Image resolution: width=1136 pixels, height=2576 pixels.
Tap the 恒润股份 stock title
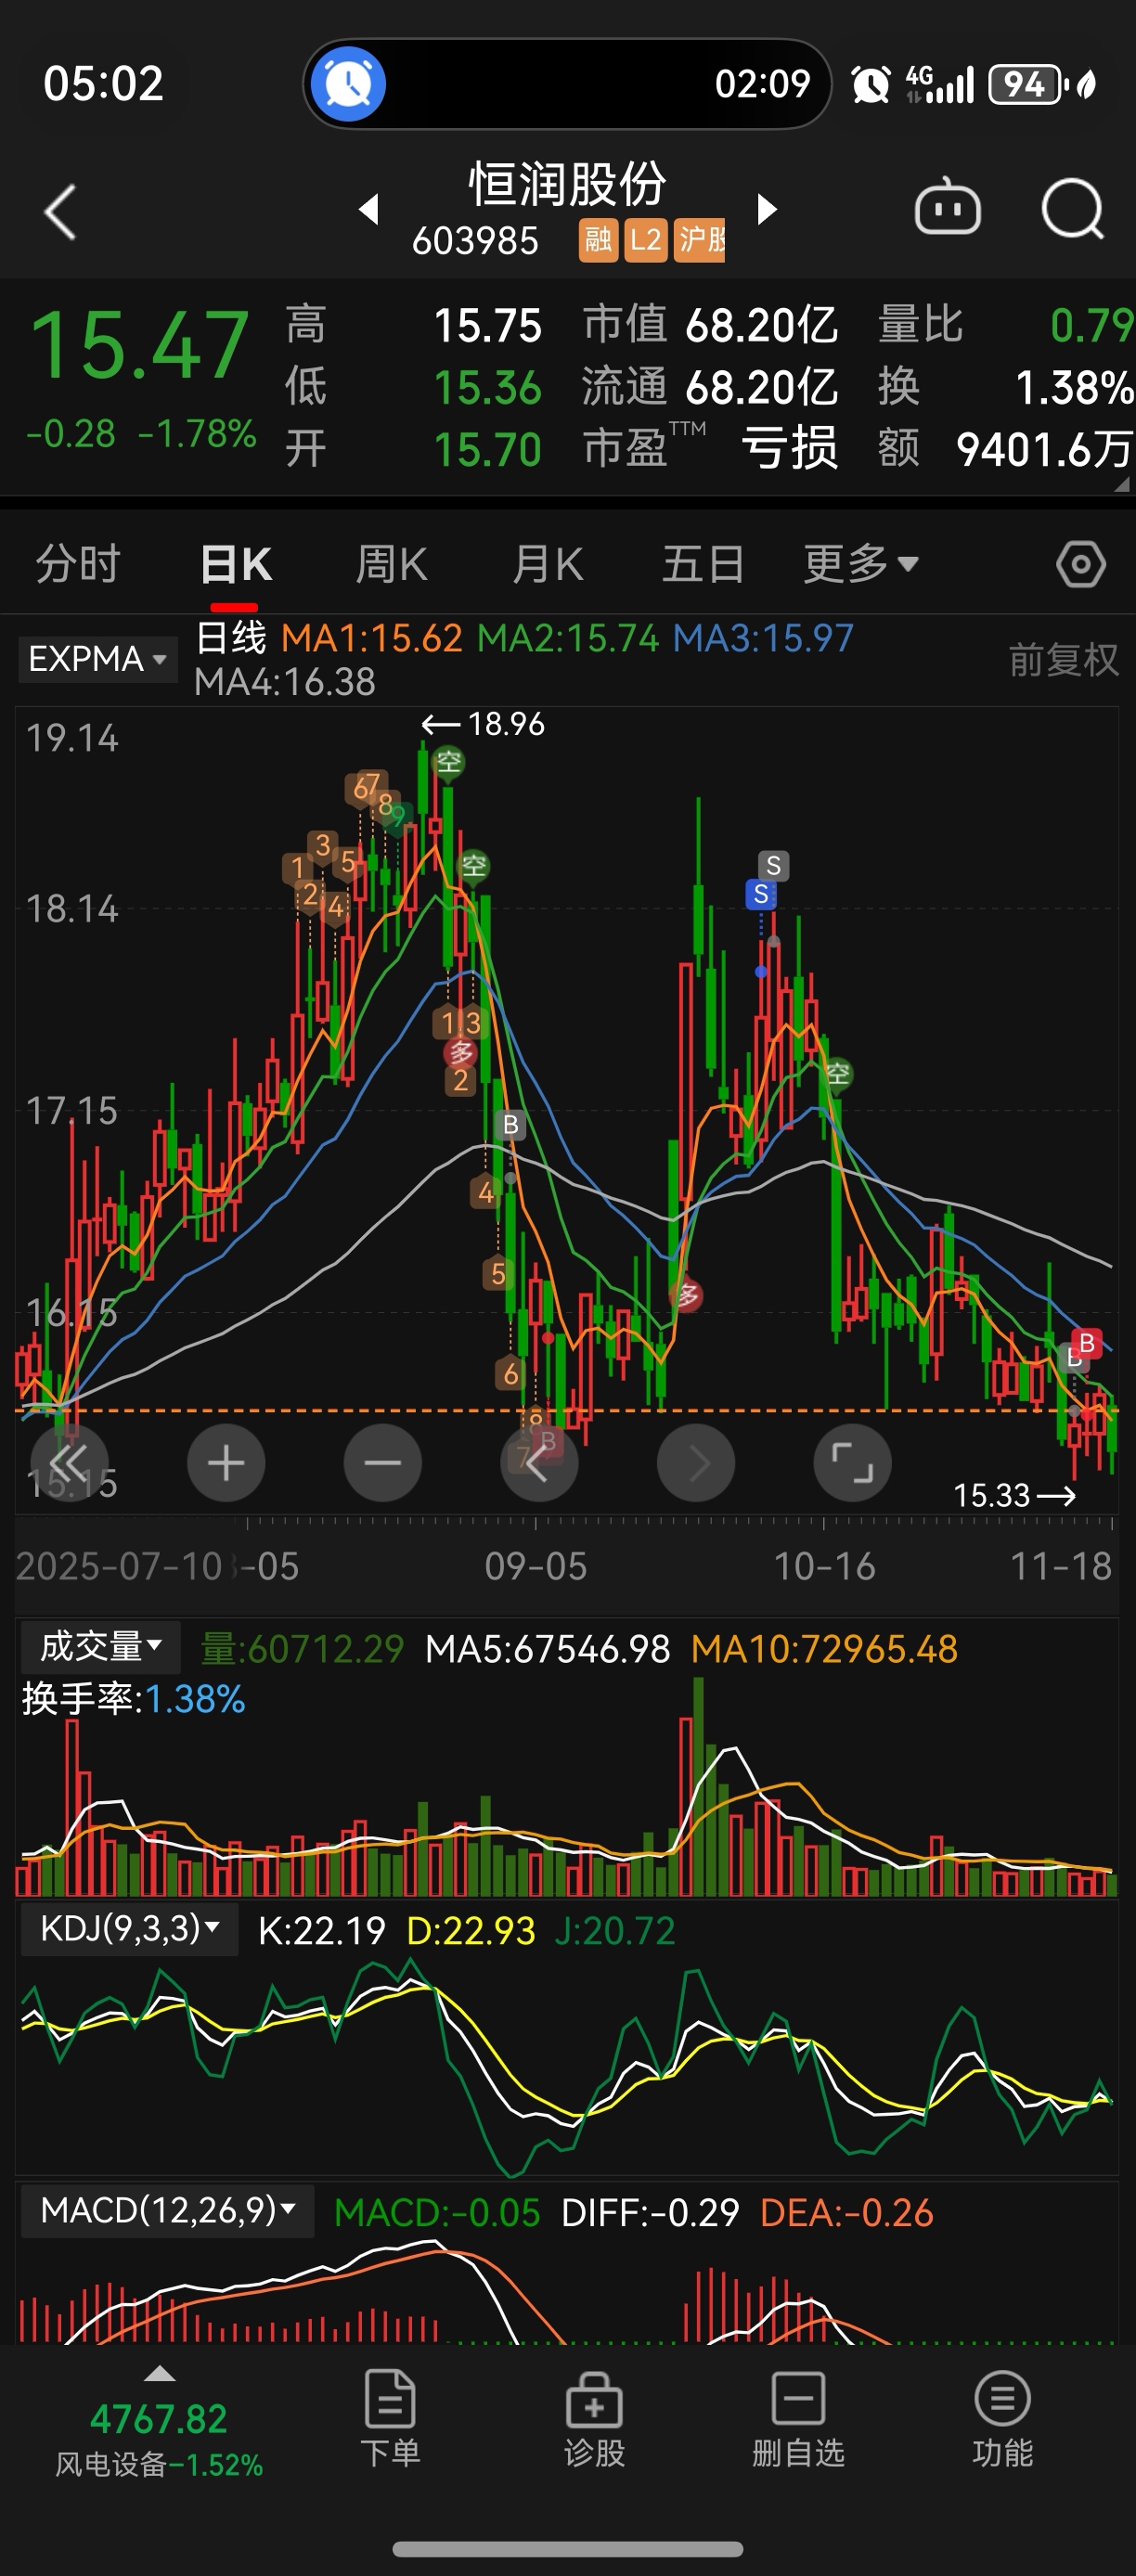point(567,184)
